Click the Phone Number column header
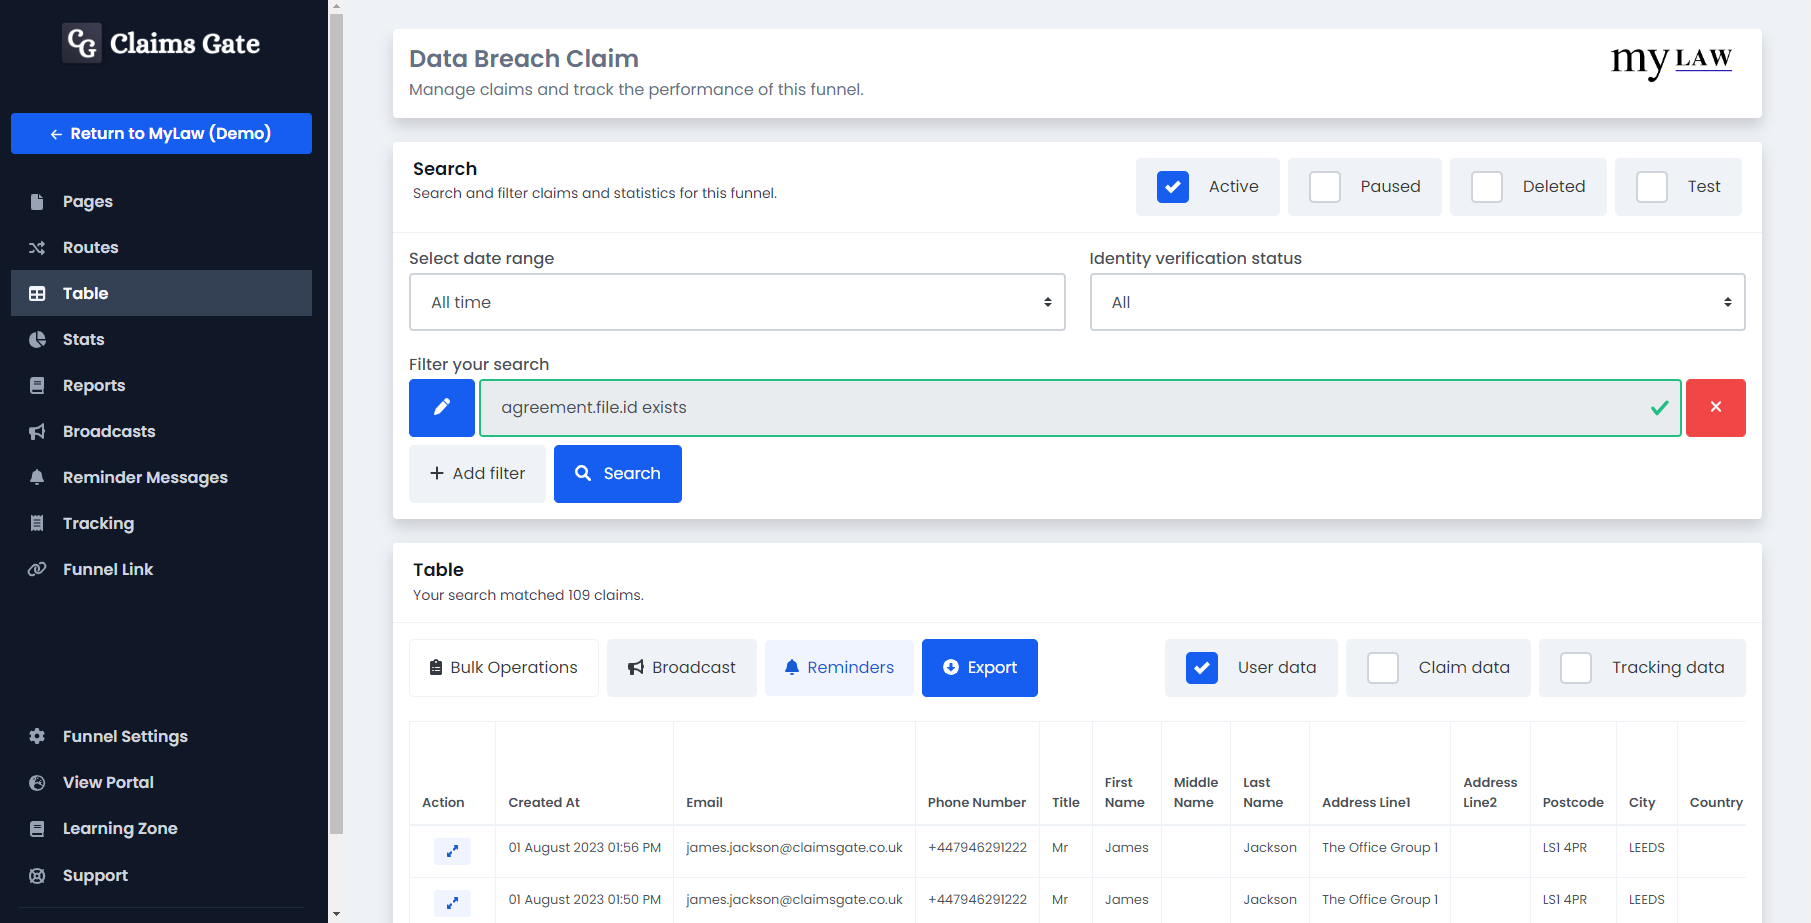The width and height of the screenshot is (1811, 923). (976, 803)
